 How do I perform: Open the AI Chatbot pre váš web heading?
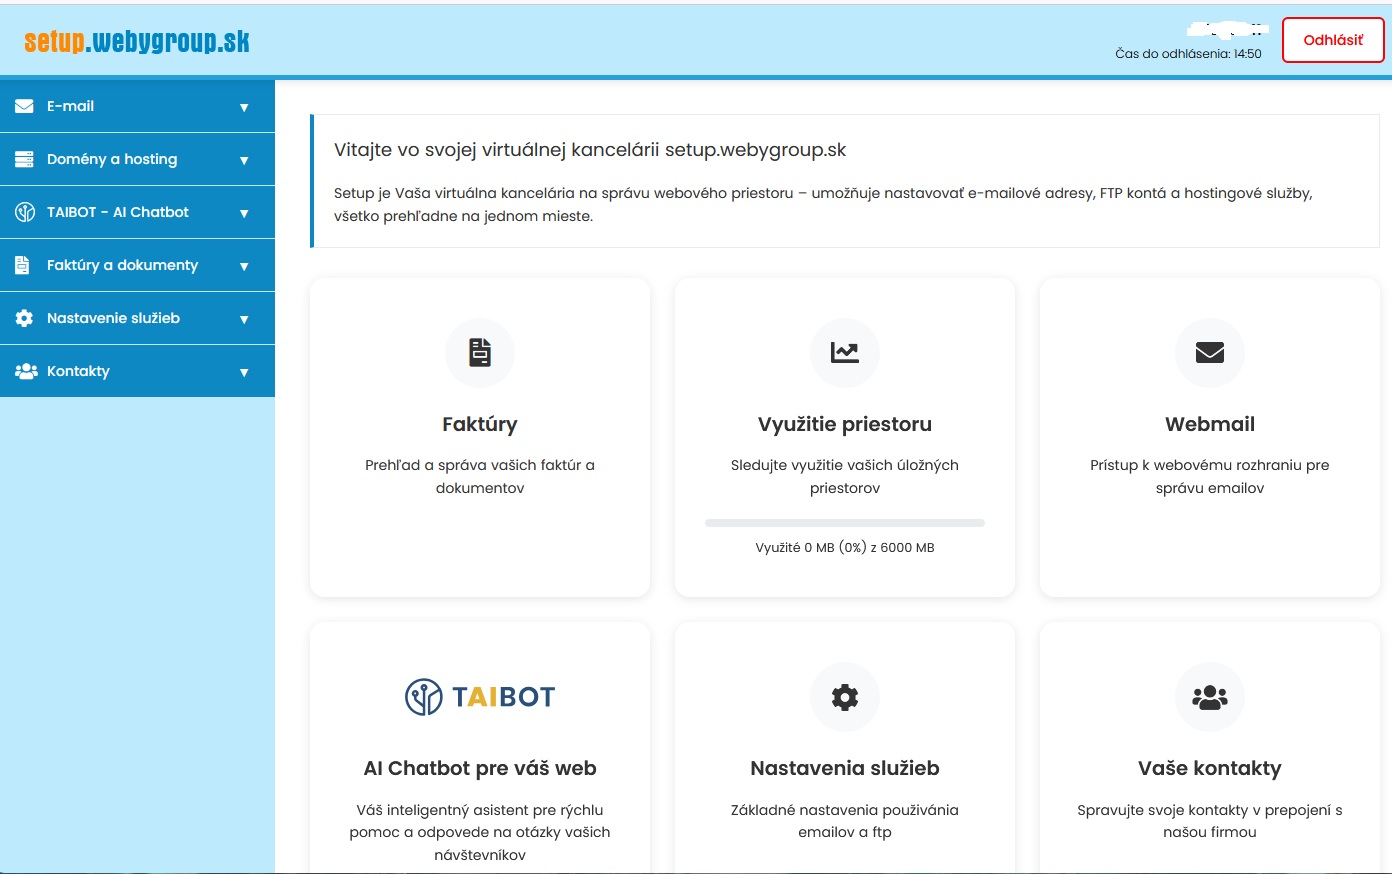click(x=480, y=768)
